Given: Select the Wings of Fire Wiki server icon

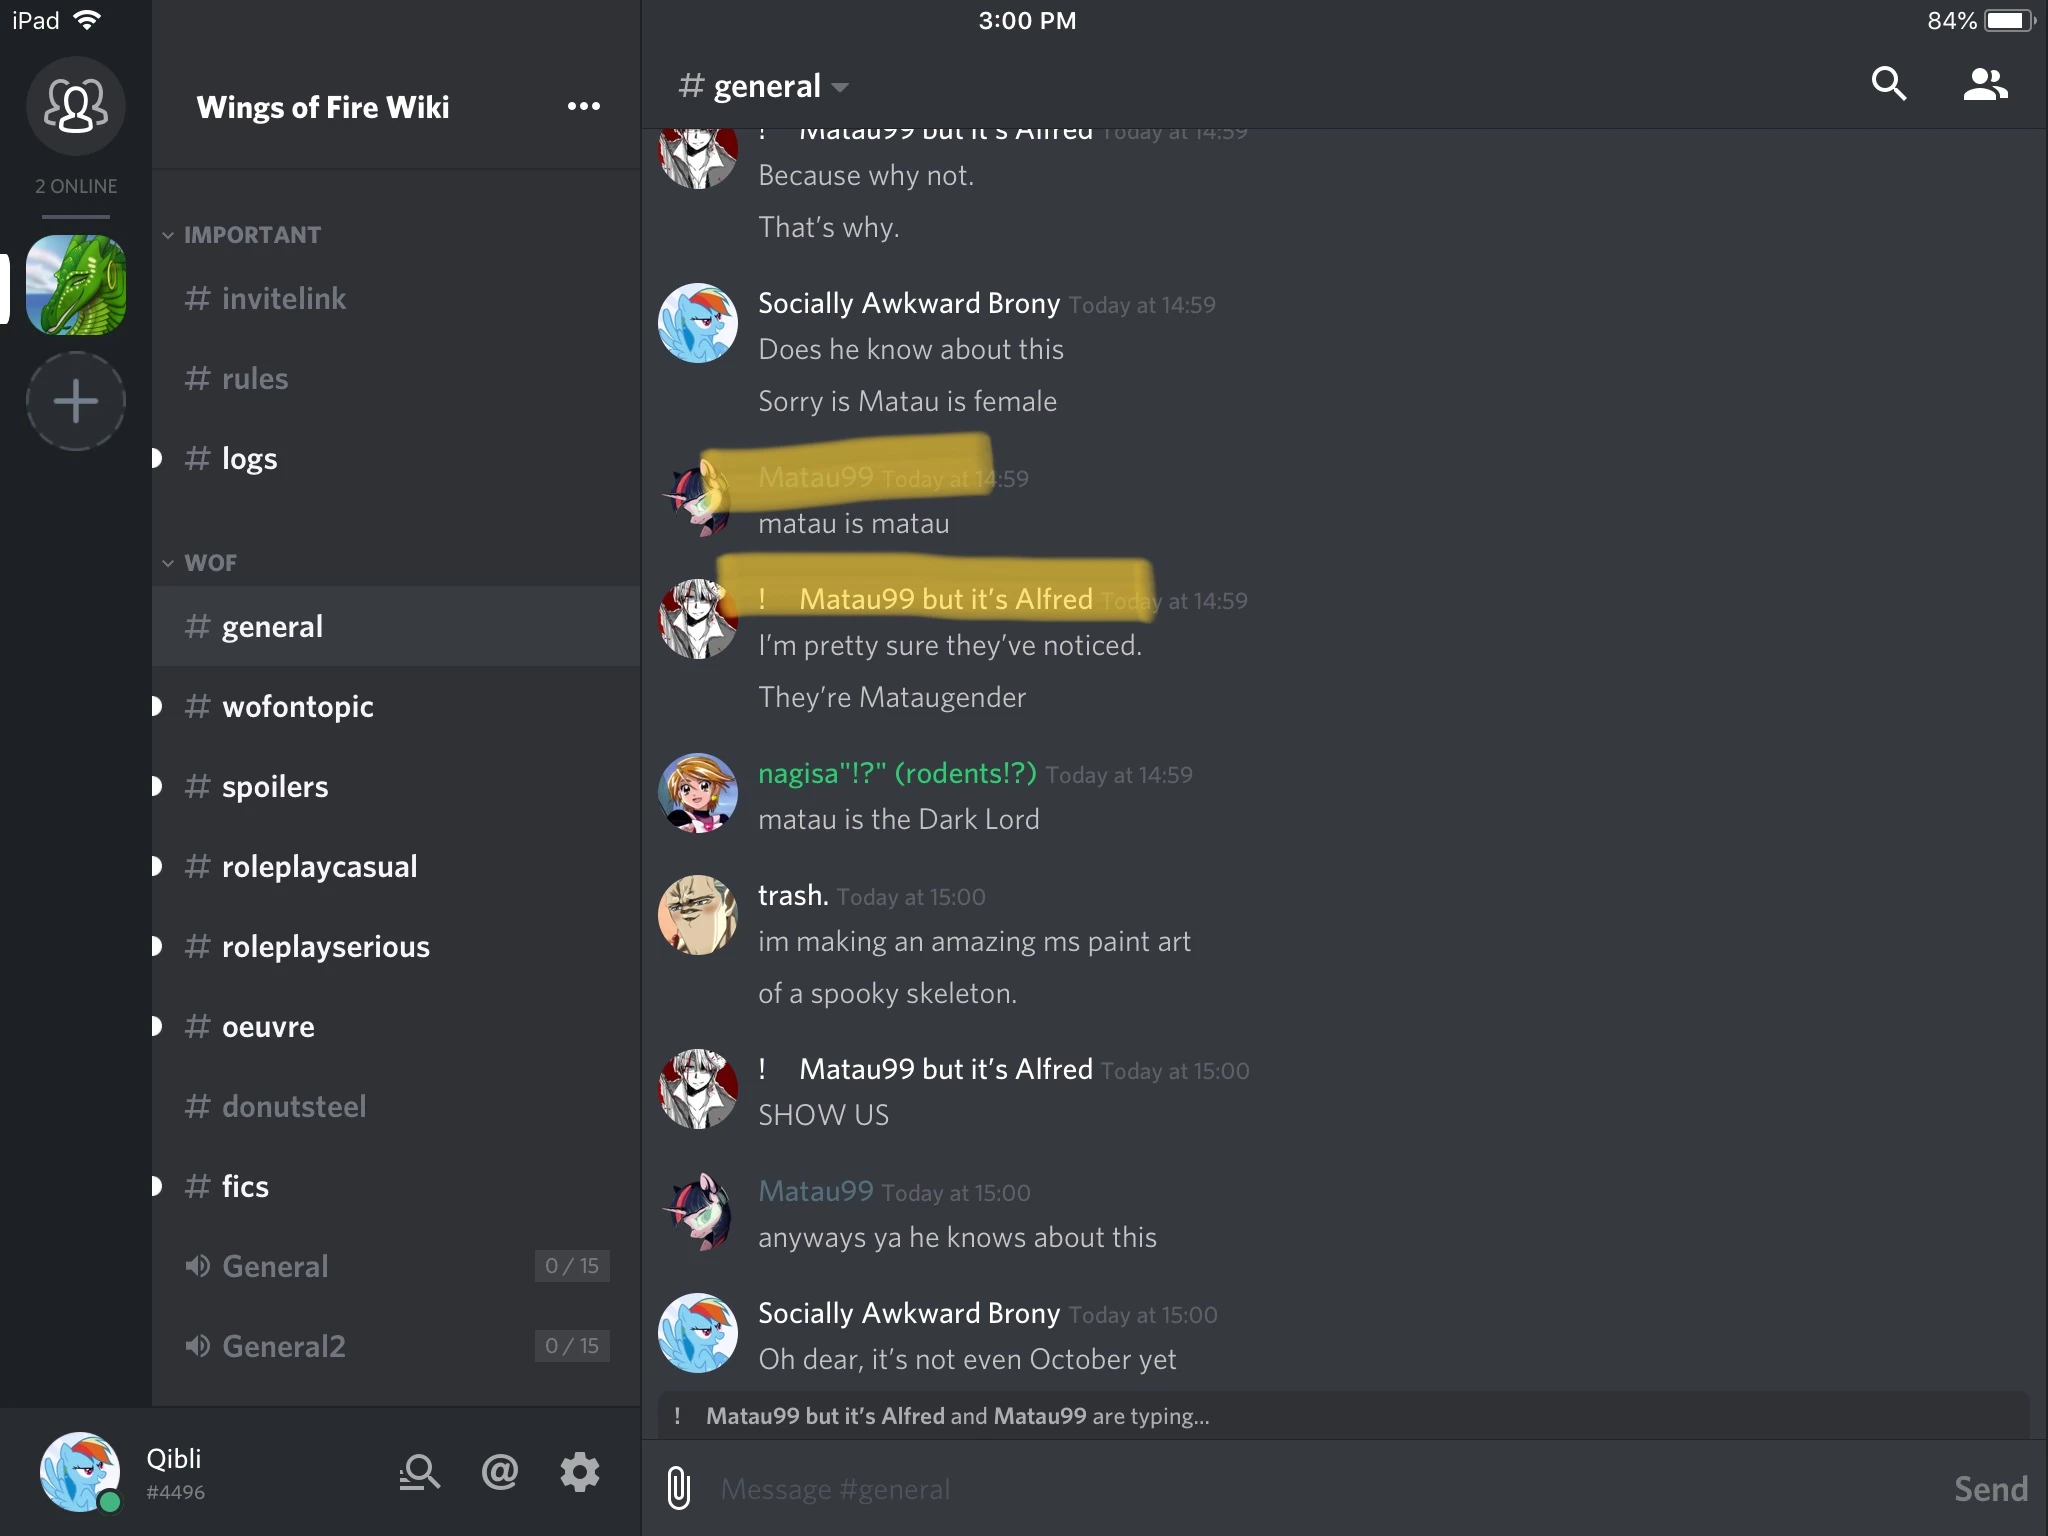Looking at the screenshot, I should tap(76, 285).
